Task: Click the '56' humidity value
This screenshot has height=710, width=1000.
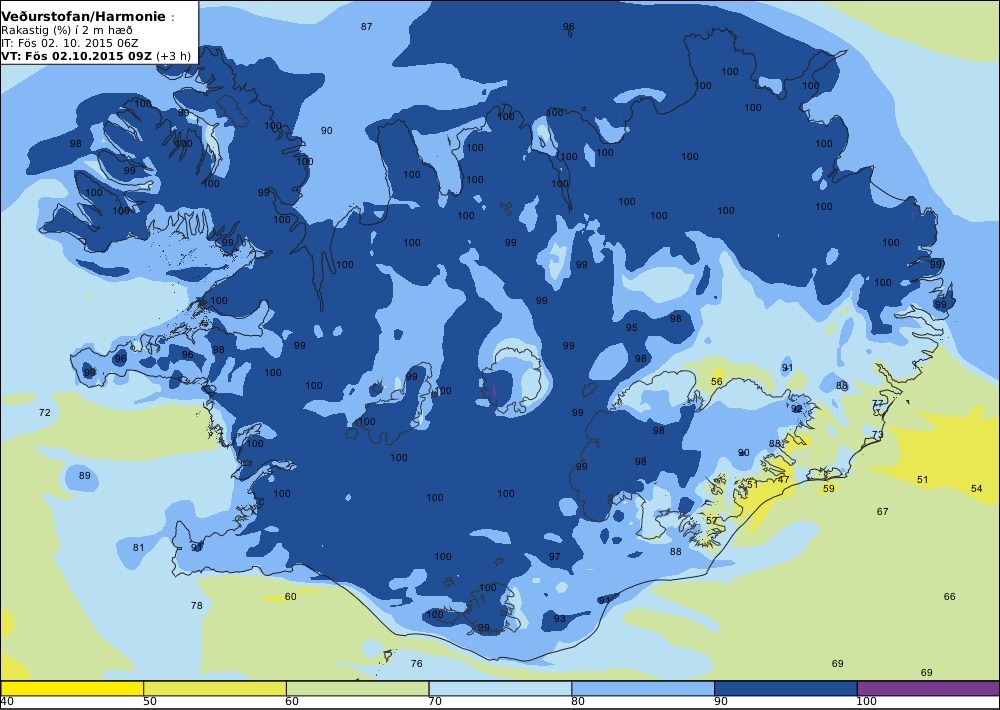Action: pos(717,381)
